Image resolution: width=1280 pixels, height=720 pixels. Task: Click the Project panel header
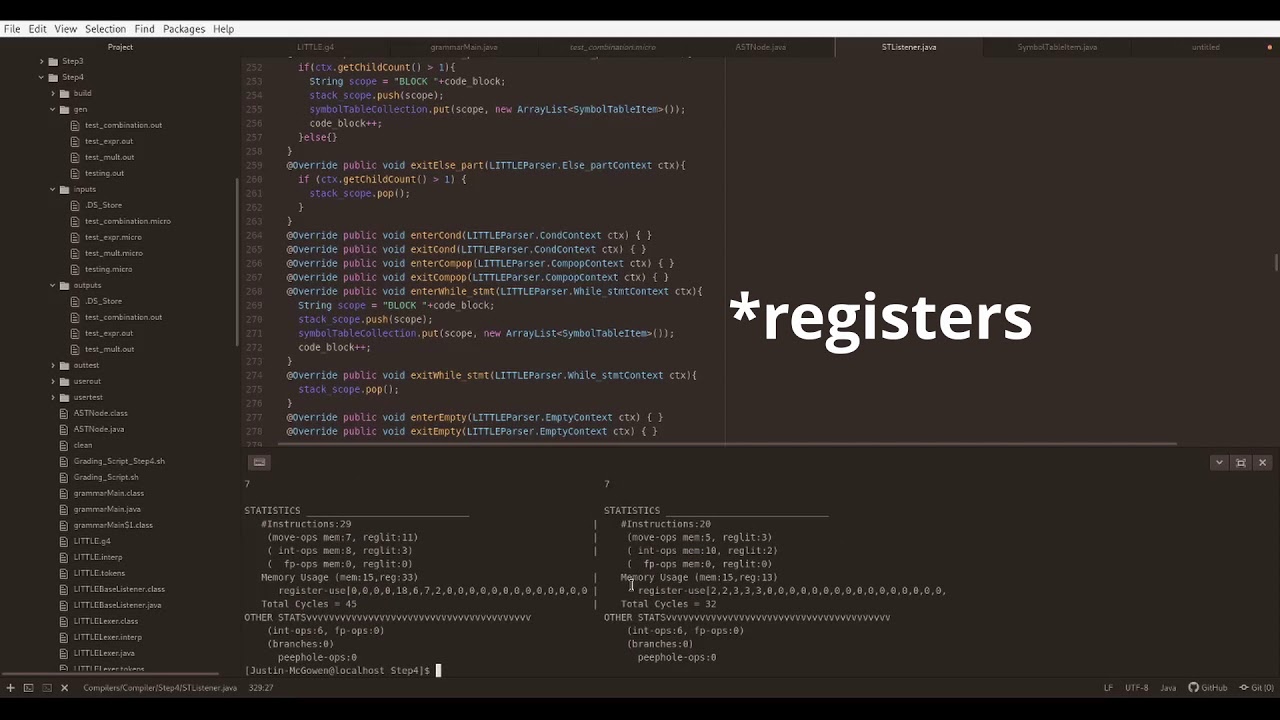click(x=120, y=47)
